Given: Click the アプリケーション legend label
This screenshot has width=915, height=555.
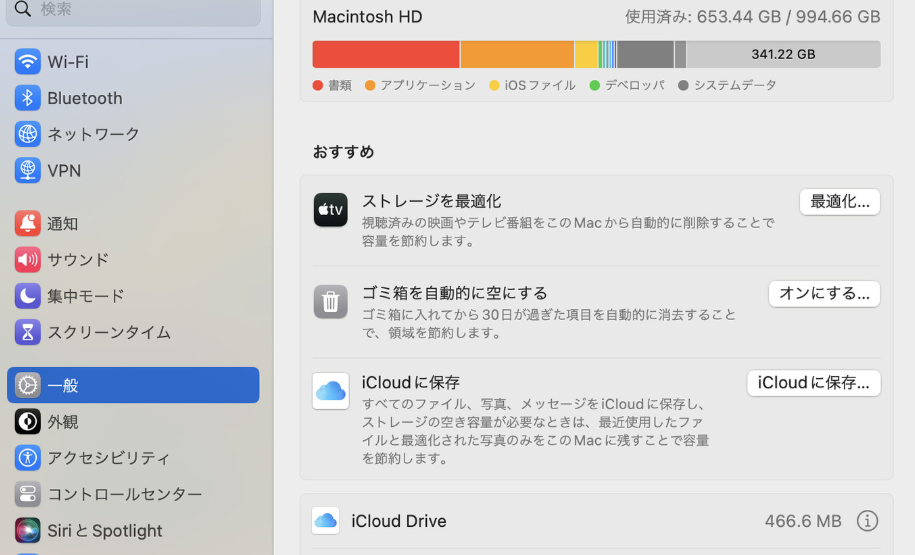Looking at the screenshot, I should click(x=428, y=85).
